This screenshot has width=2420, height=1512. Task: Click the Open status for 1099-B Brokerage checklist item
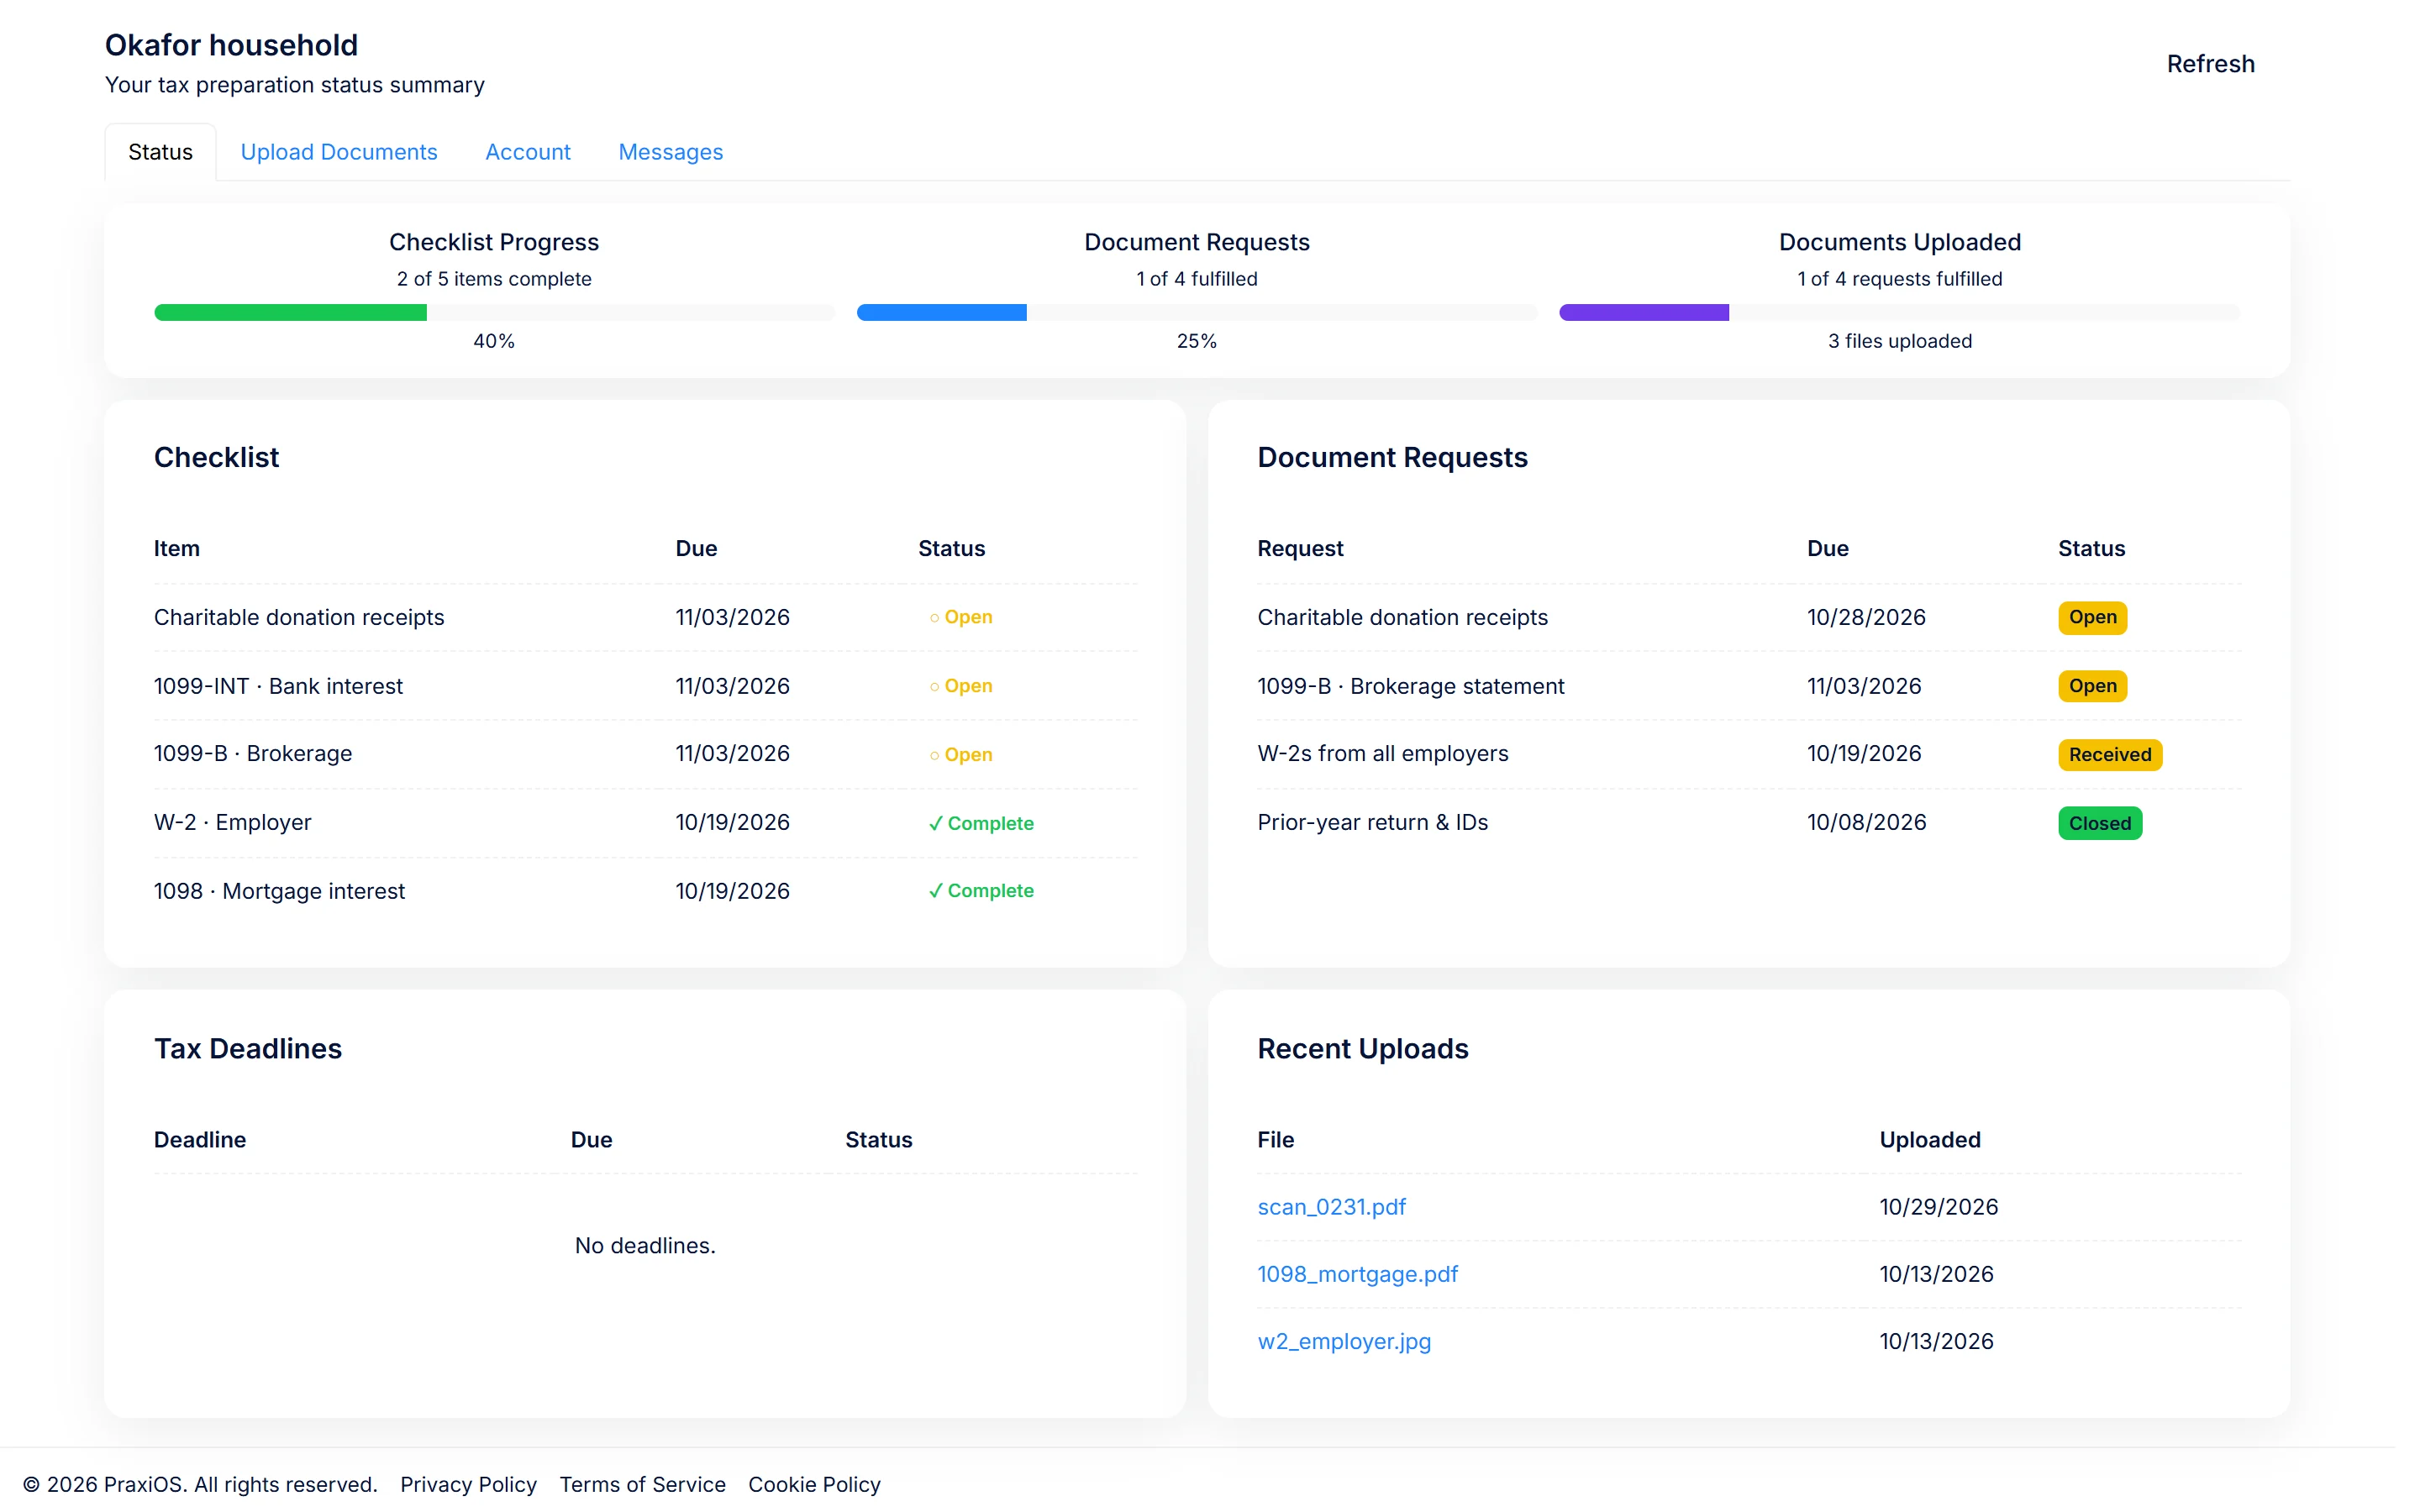pos(960,755)
